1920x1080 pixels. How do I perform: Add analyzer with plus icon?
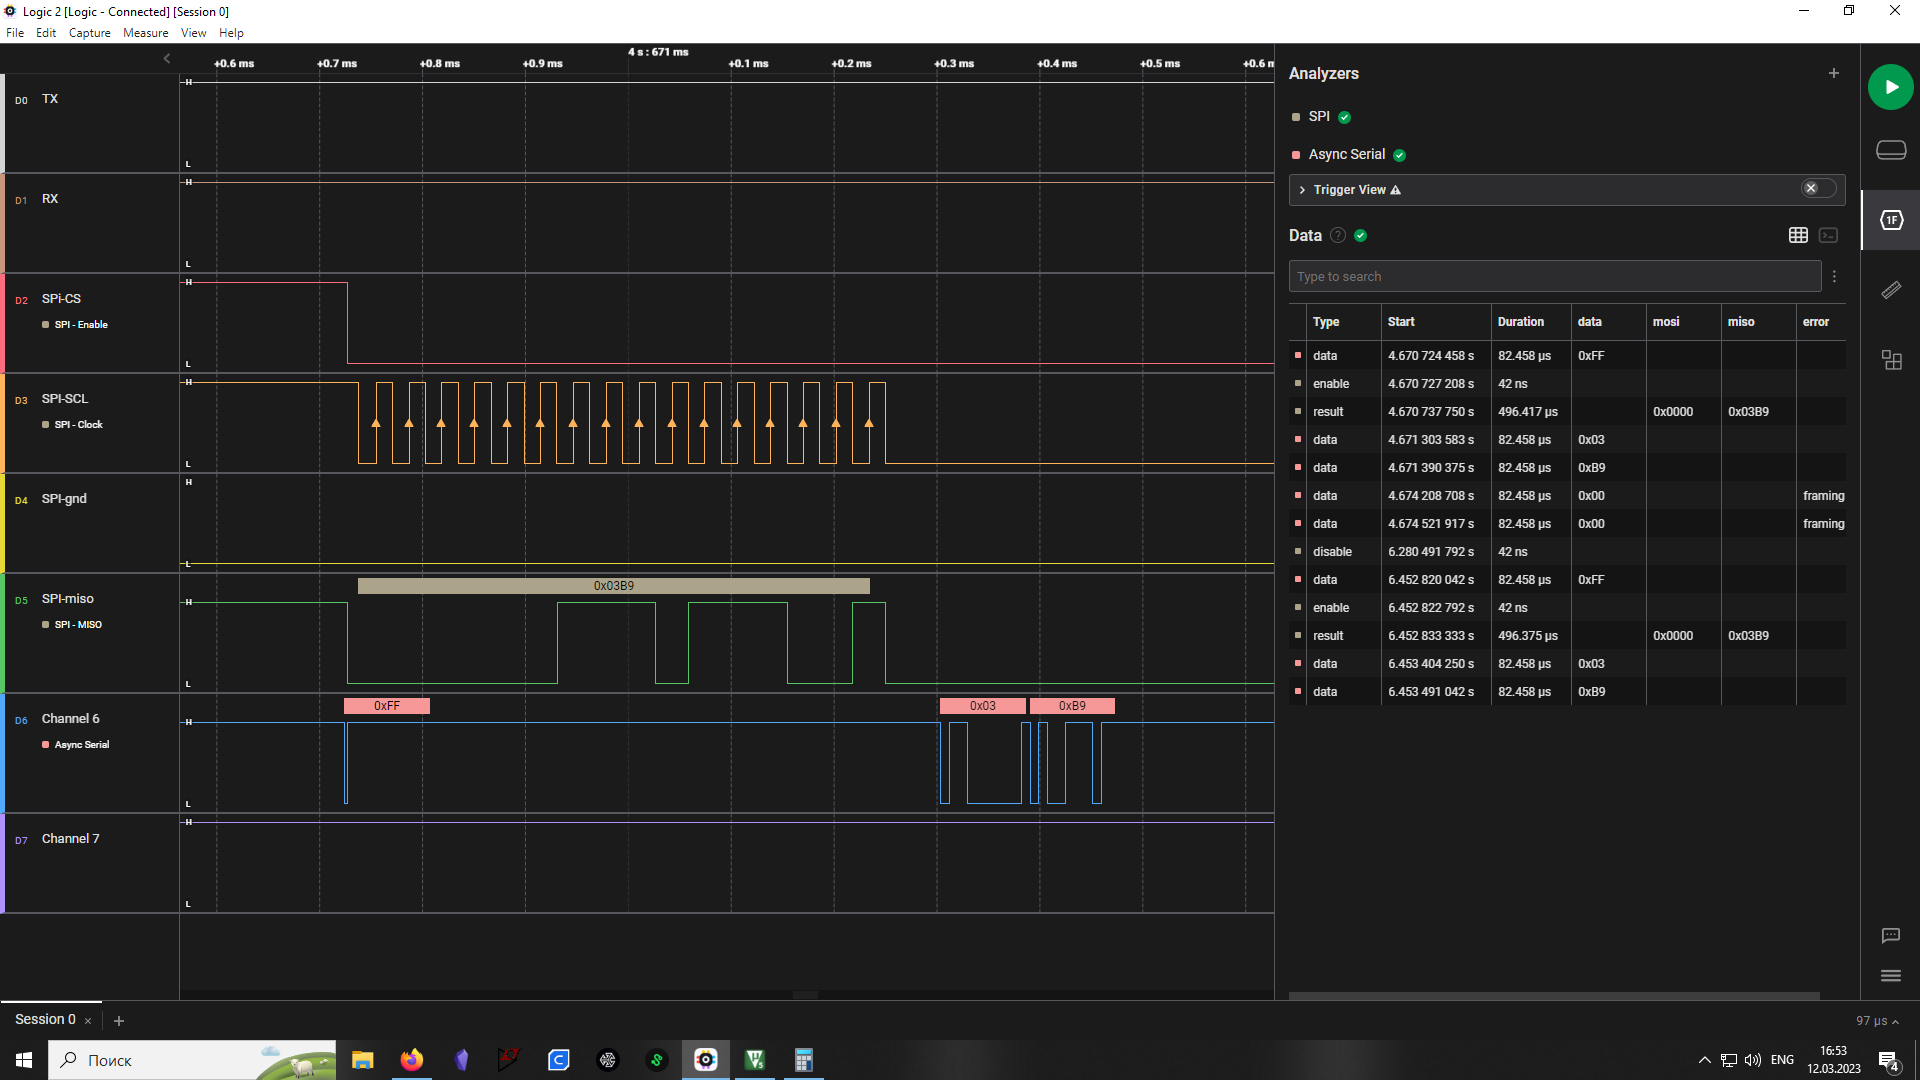pos(1833,73)
